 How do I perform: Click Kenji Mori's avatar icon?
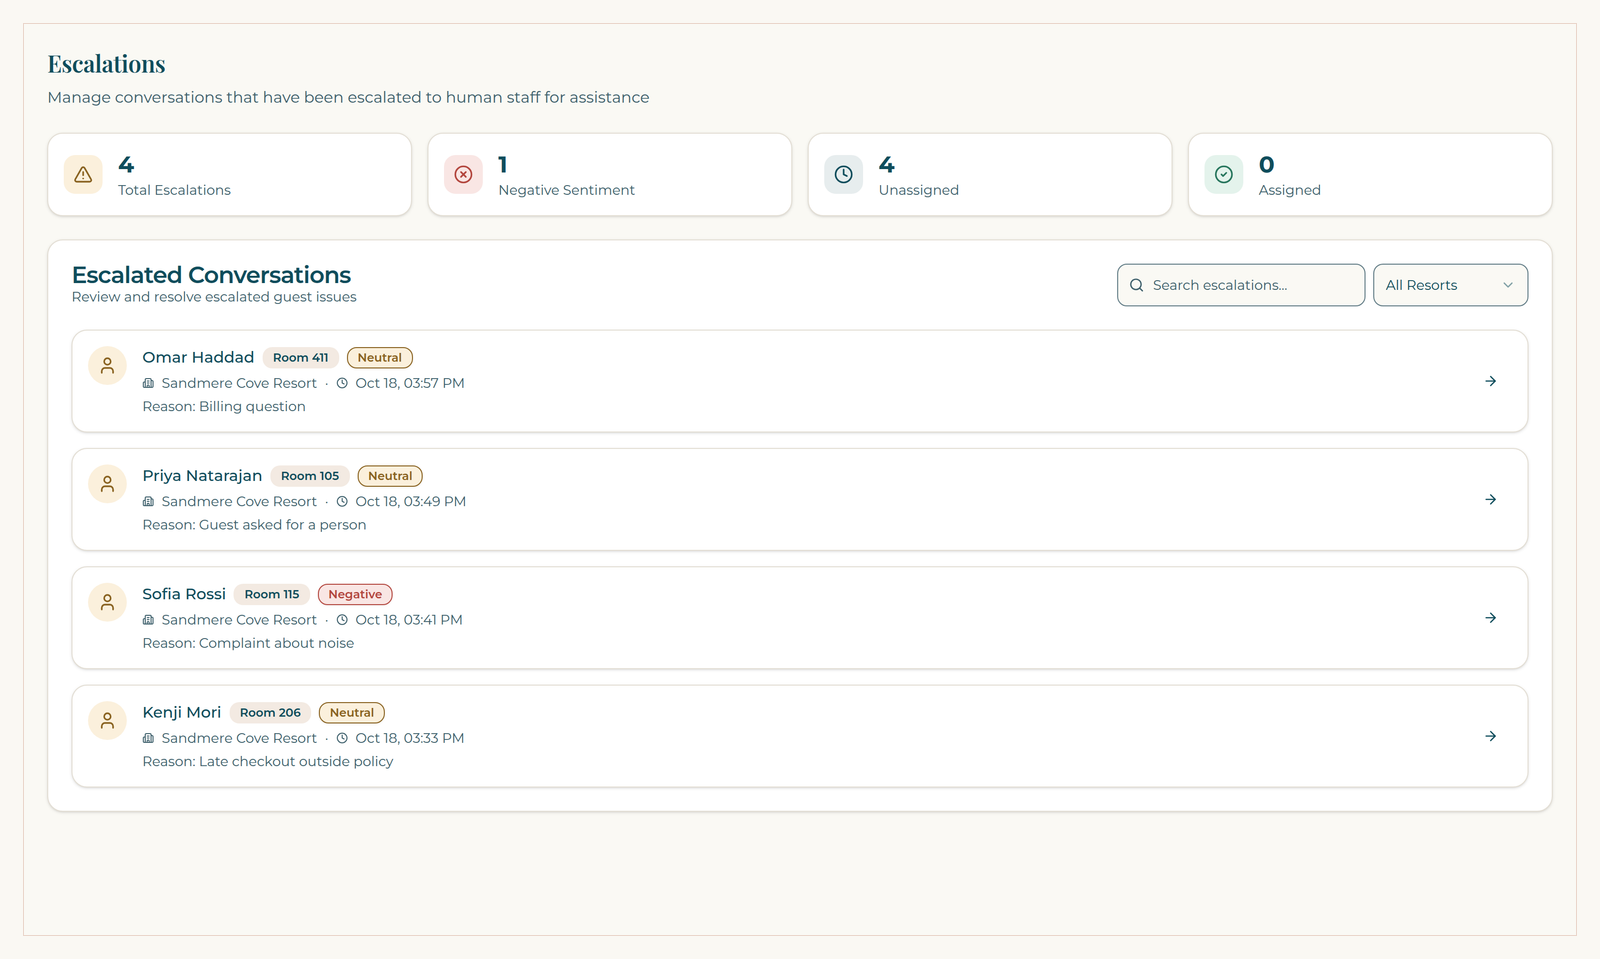[107, 721]
